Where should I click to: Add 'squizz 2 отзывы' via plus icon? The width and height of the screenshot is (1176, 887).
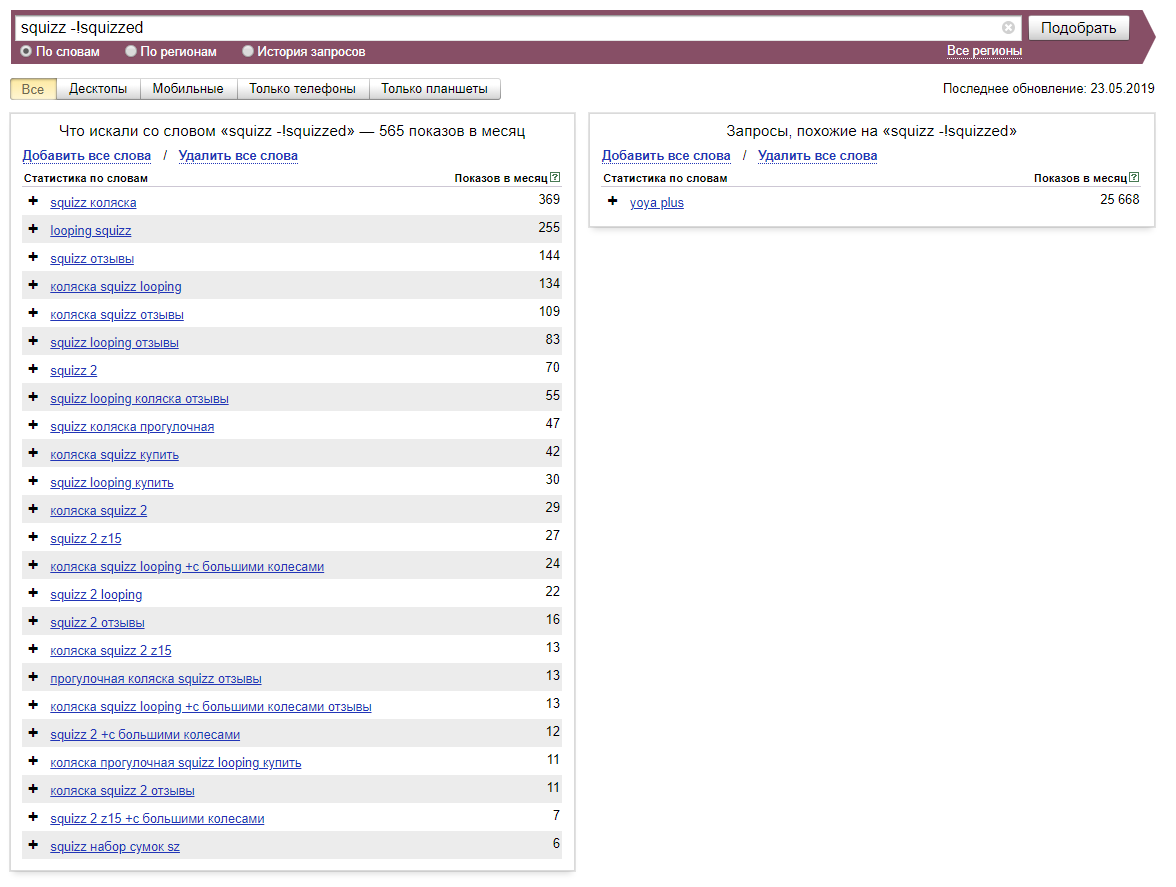click(33, 621)
